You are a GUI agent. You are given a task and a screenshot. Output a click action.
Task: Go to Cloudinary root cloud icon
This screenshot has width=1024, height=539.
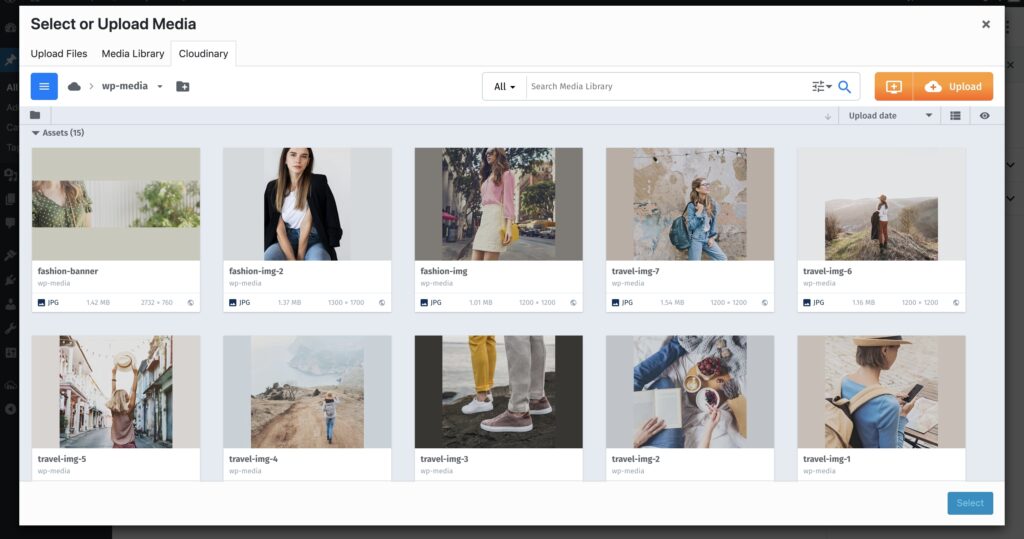[74, 86]
